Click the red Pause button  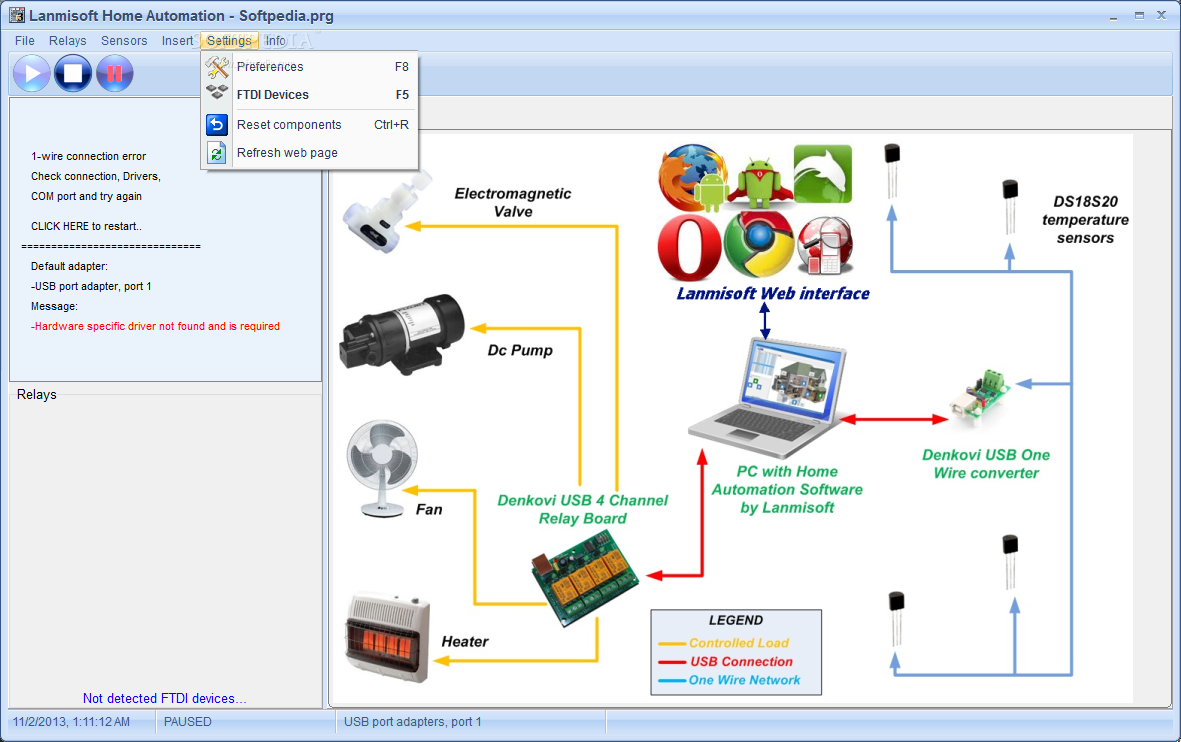(114, 73)
